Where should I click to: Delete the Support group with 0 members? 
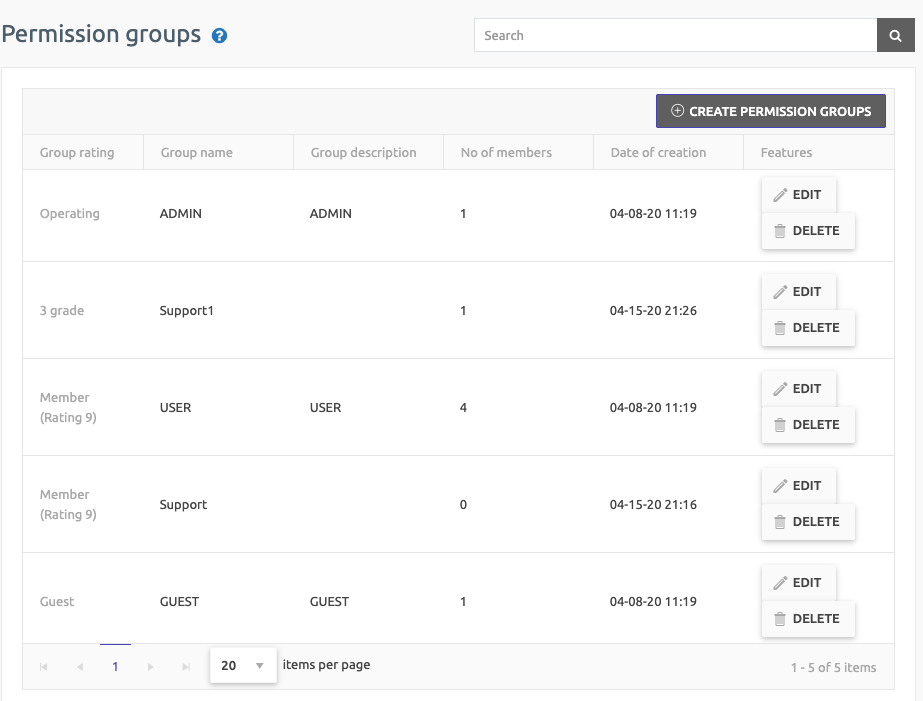(x=807, y=522)
